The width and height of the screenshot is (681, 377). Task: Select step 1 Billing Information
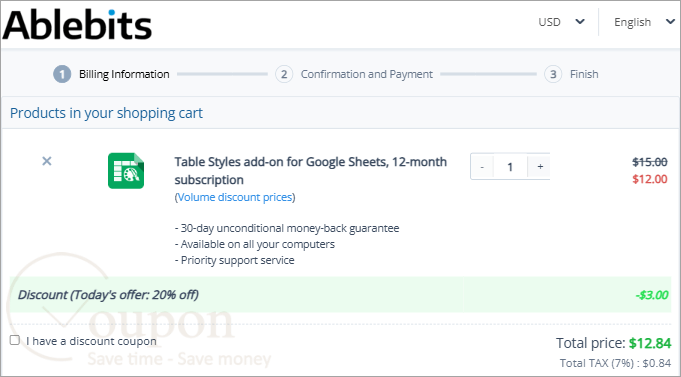tap(111, 74)
